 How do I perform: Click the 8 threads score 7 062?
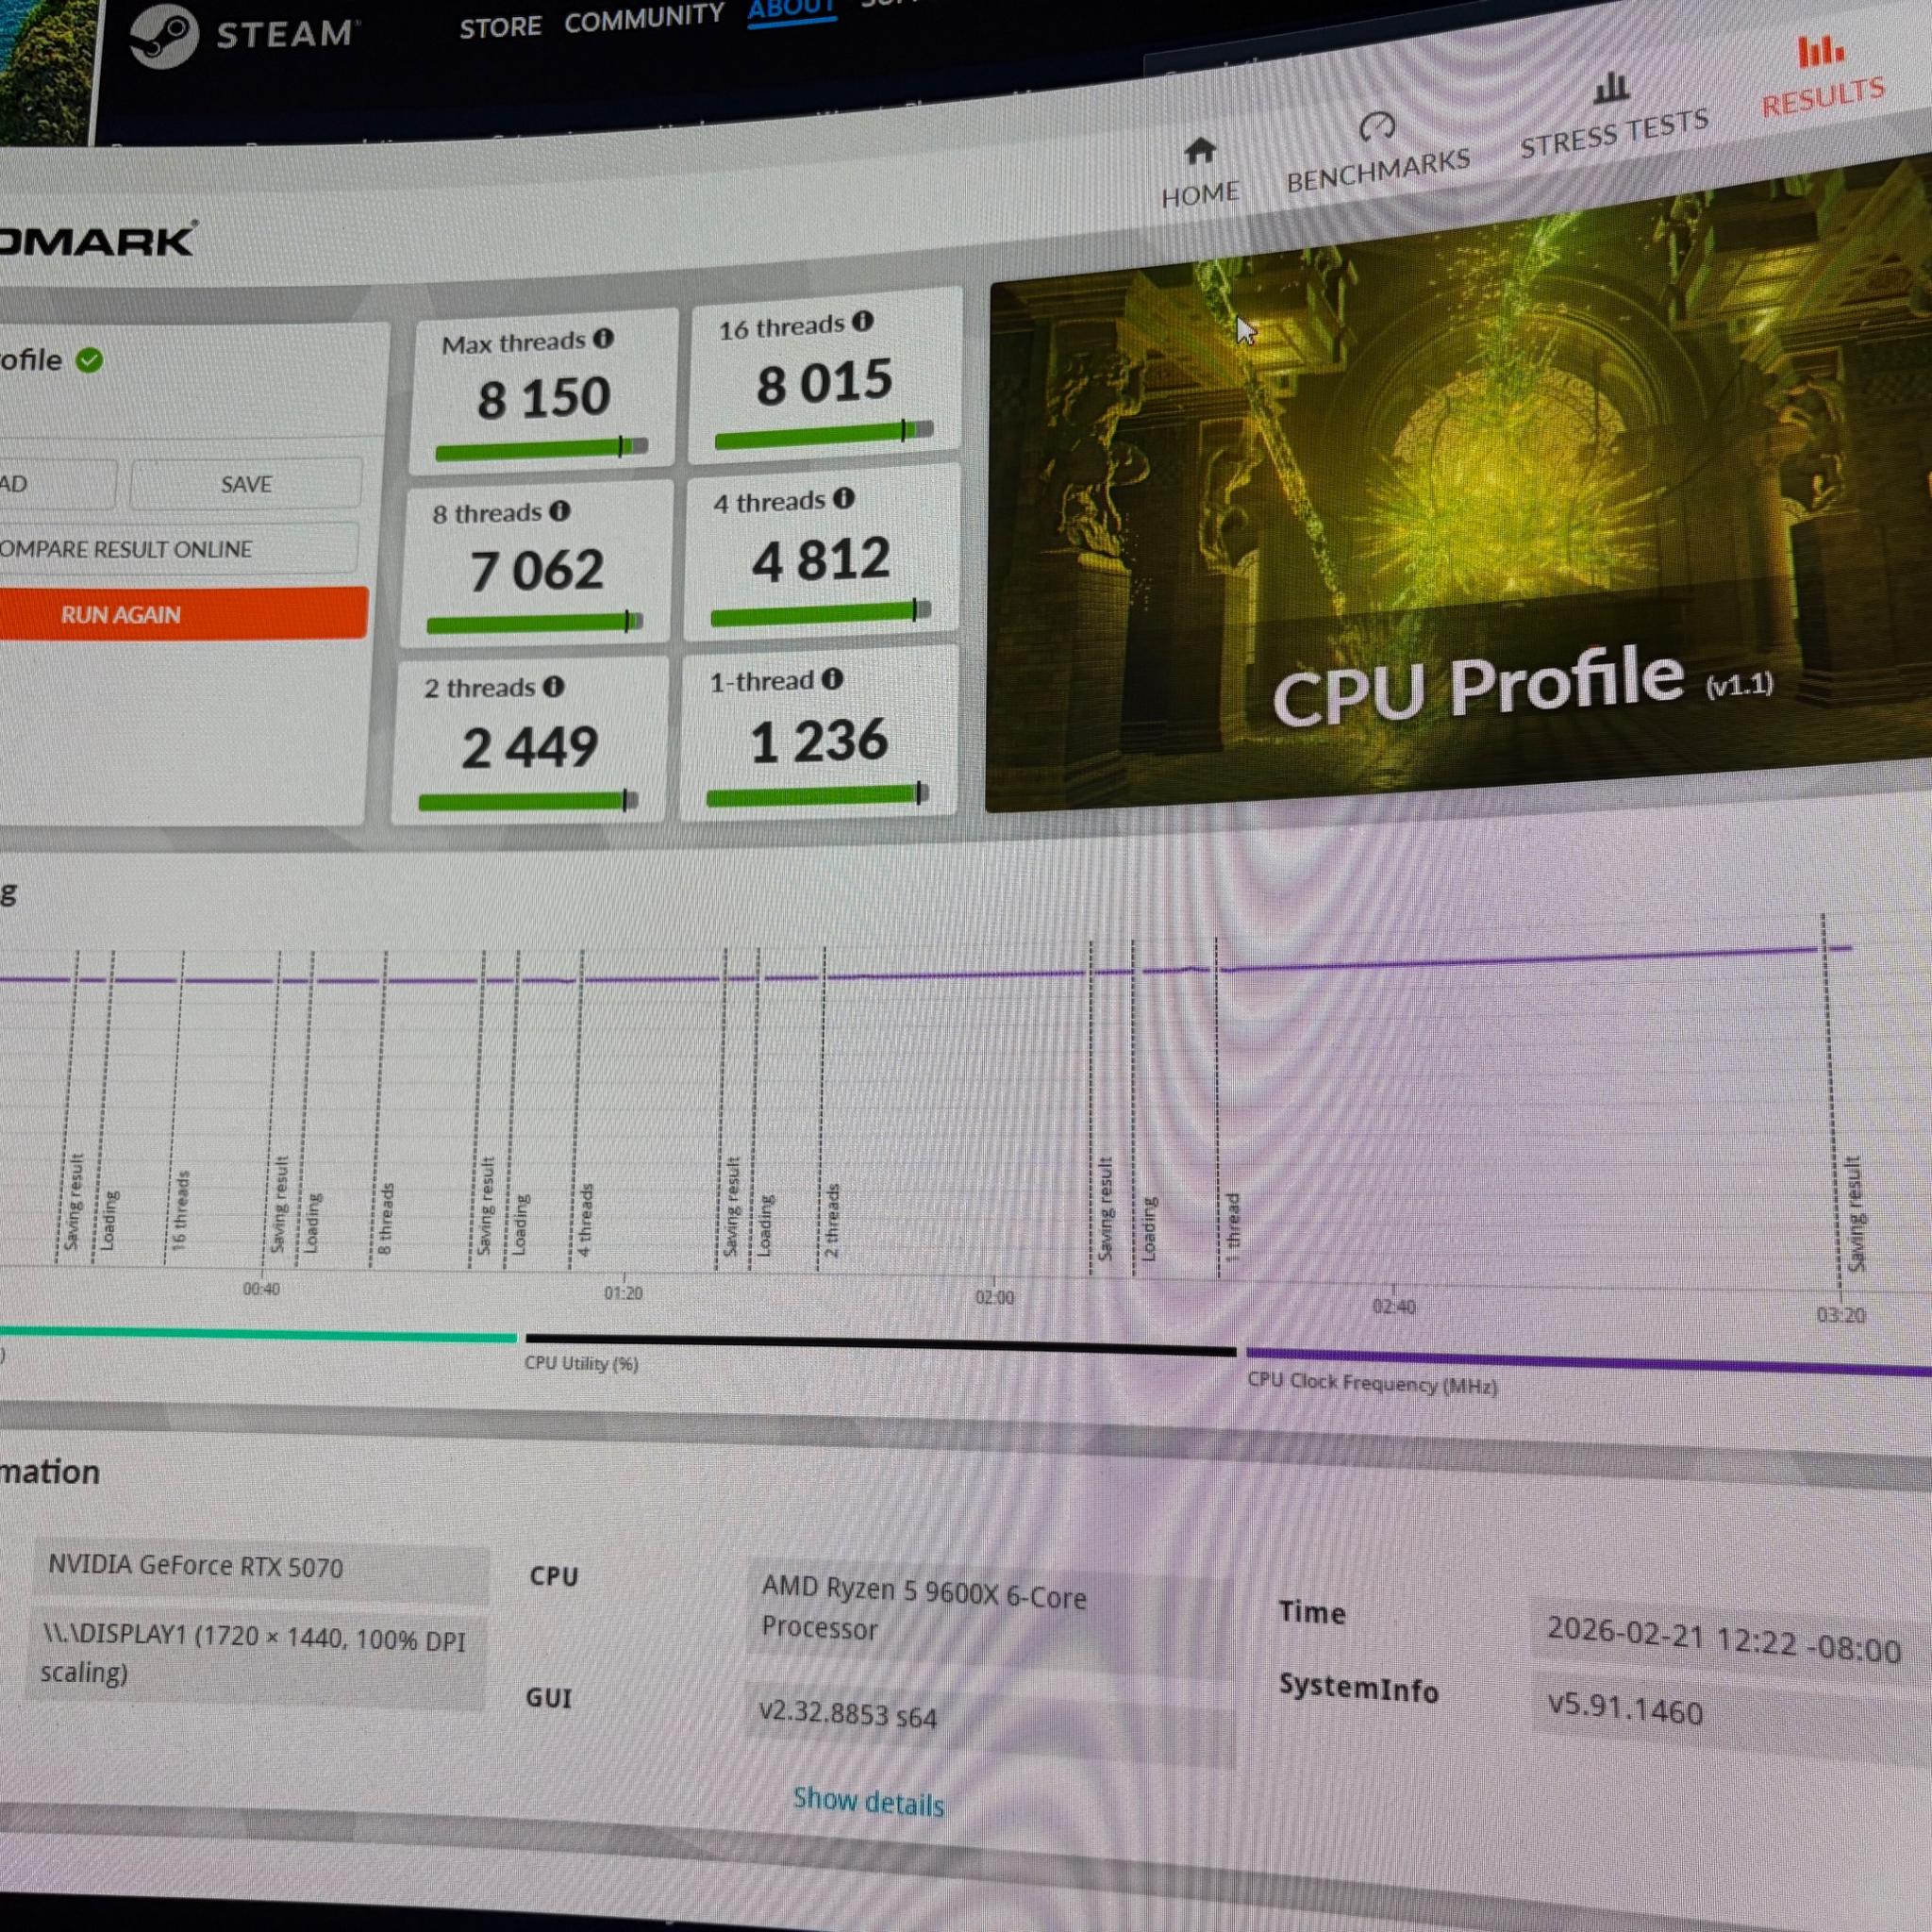click(x=537, y=570)
